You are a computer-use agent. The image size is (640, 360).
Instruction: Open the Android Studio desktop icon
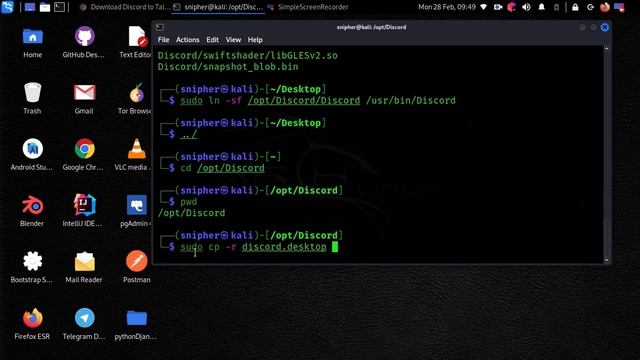[32, 155]
